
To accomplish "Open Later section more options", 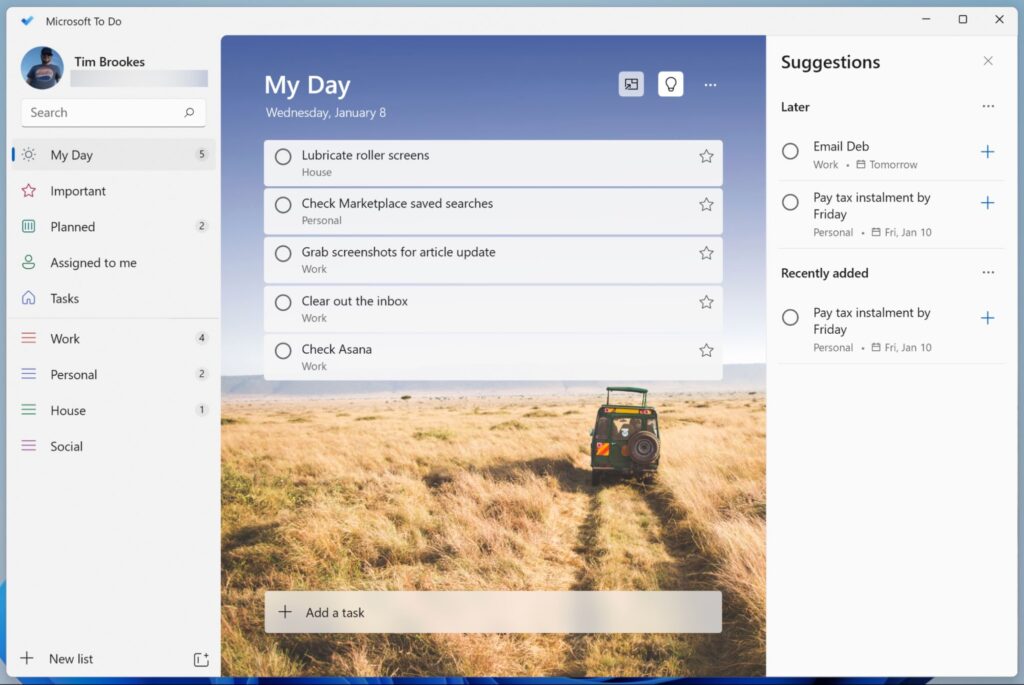I will tap(988, 106).
